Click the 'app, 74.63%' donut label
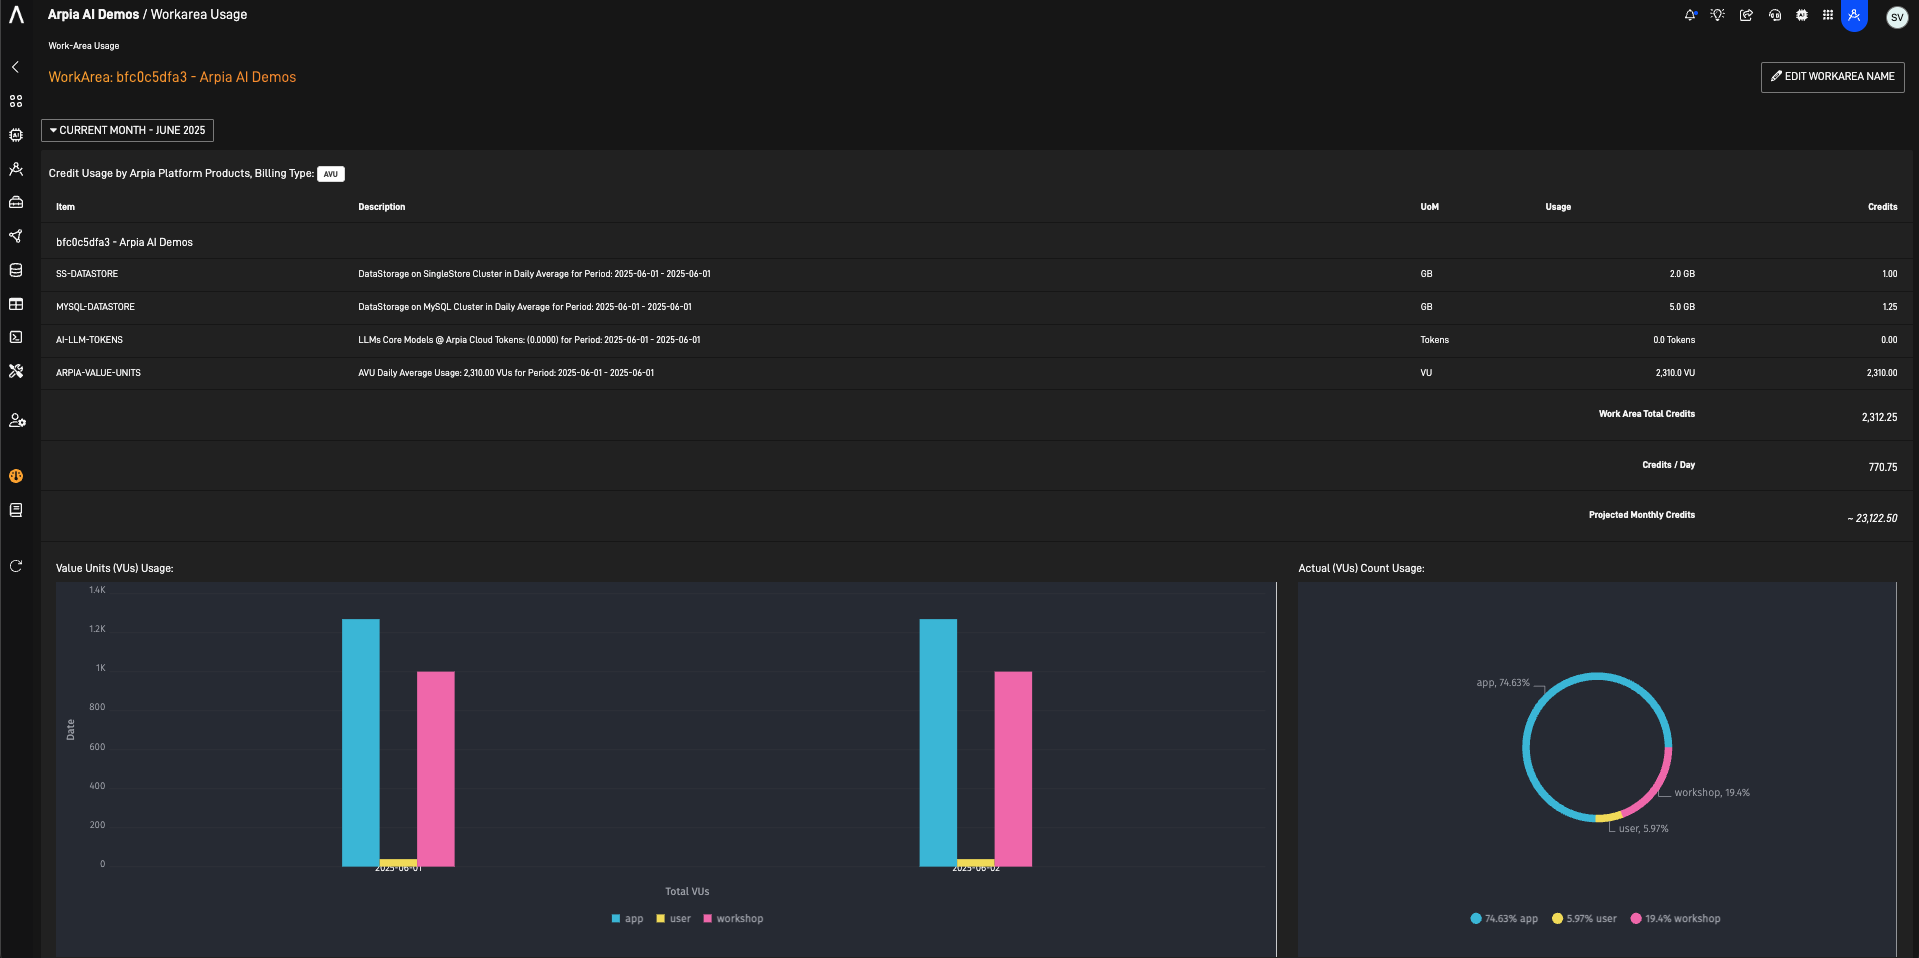This screenshot has width=1919, height=958. click(x=1503, y=683)
